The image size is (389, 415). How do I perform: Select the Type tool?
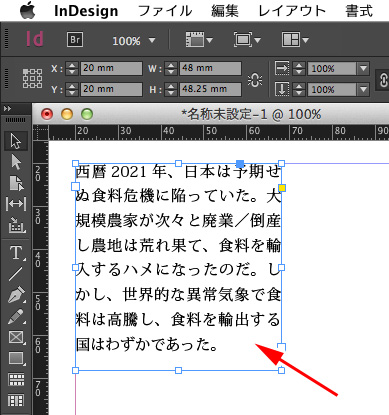tap(16, 253)
